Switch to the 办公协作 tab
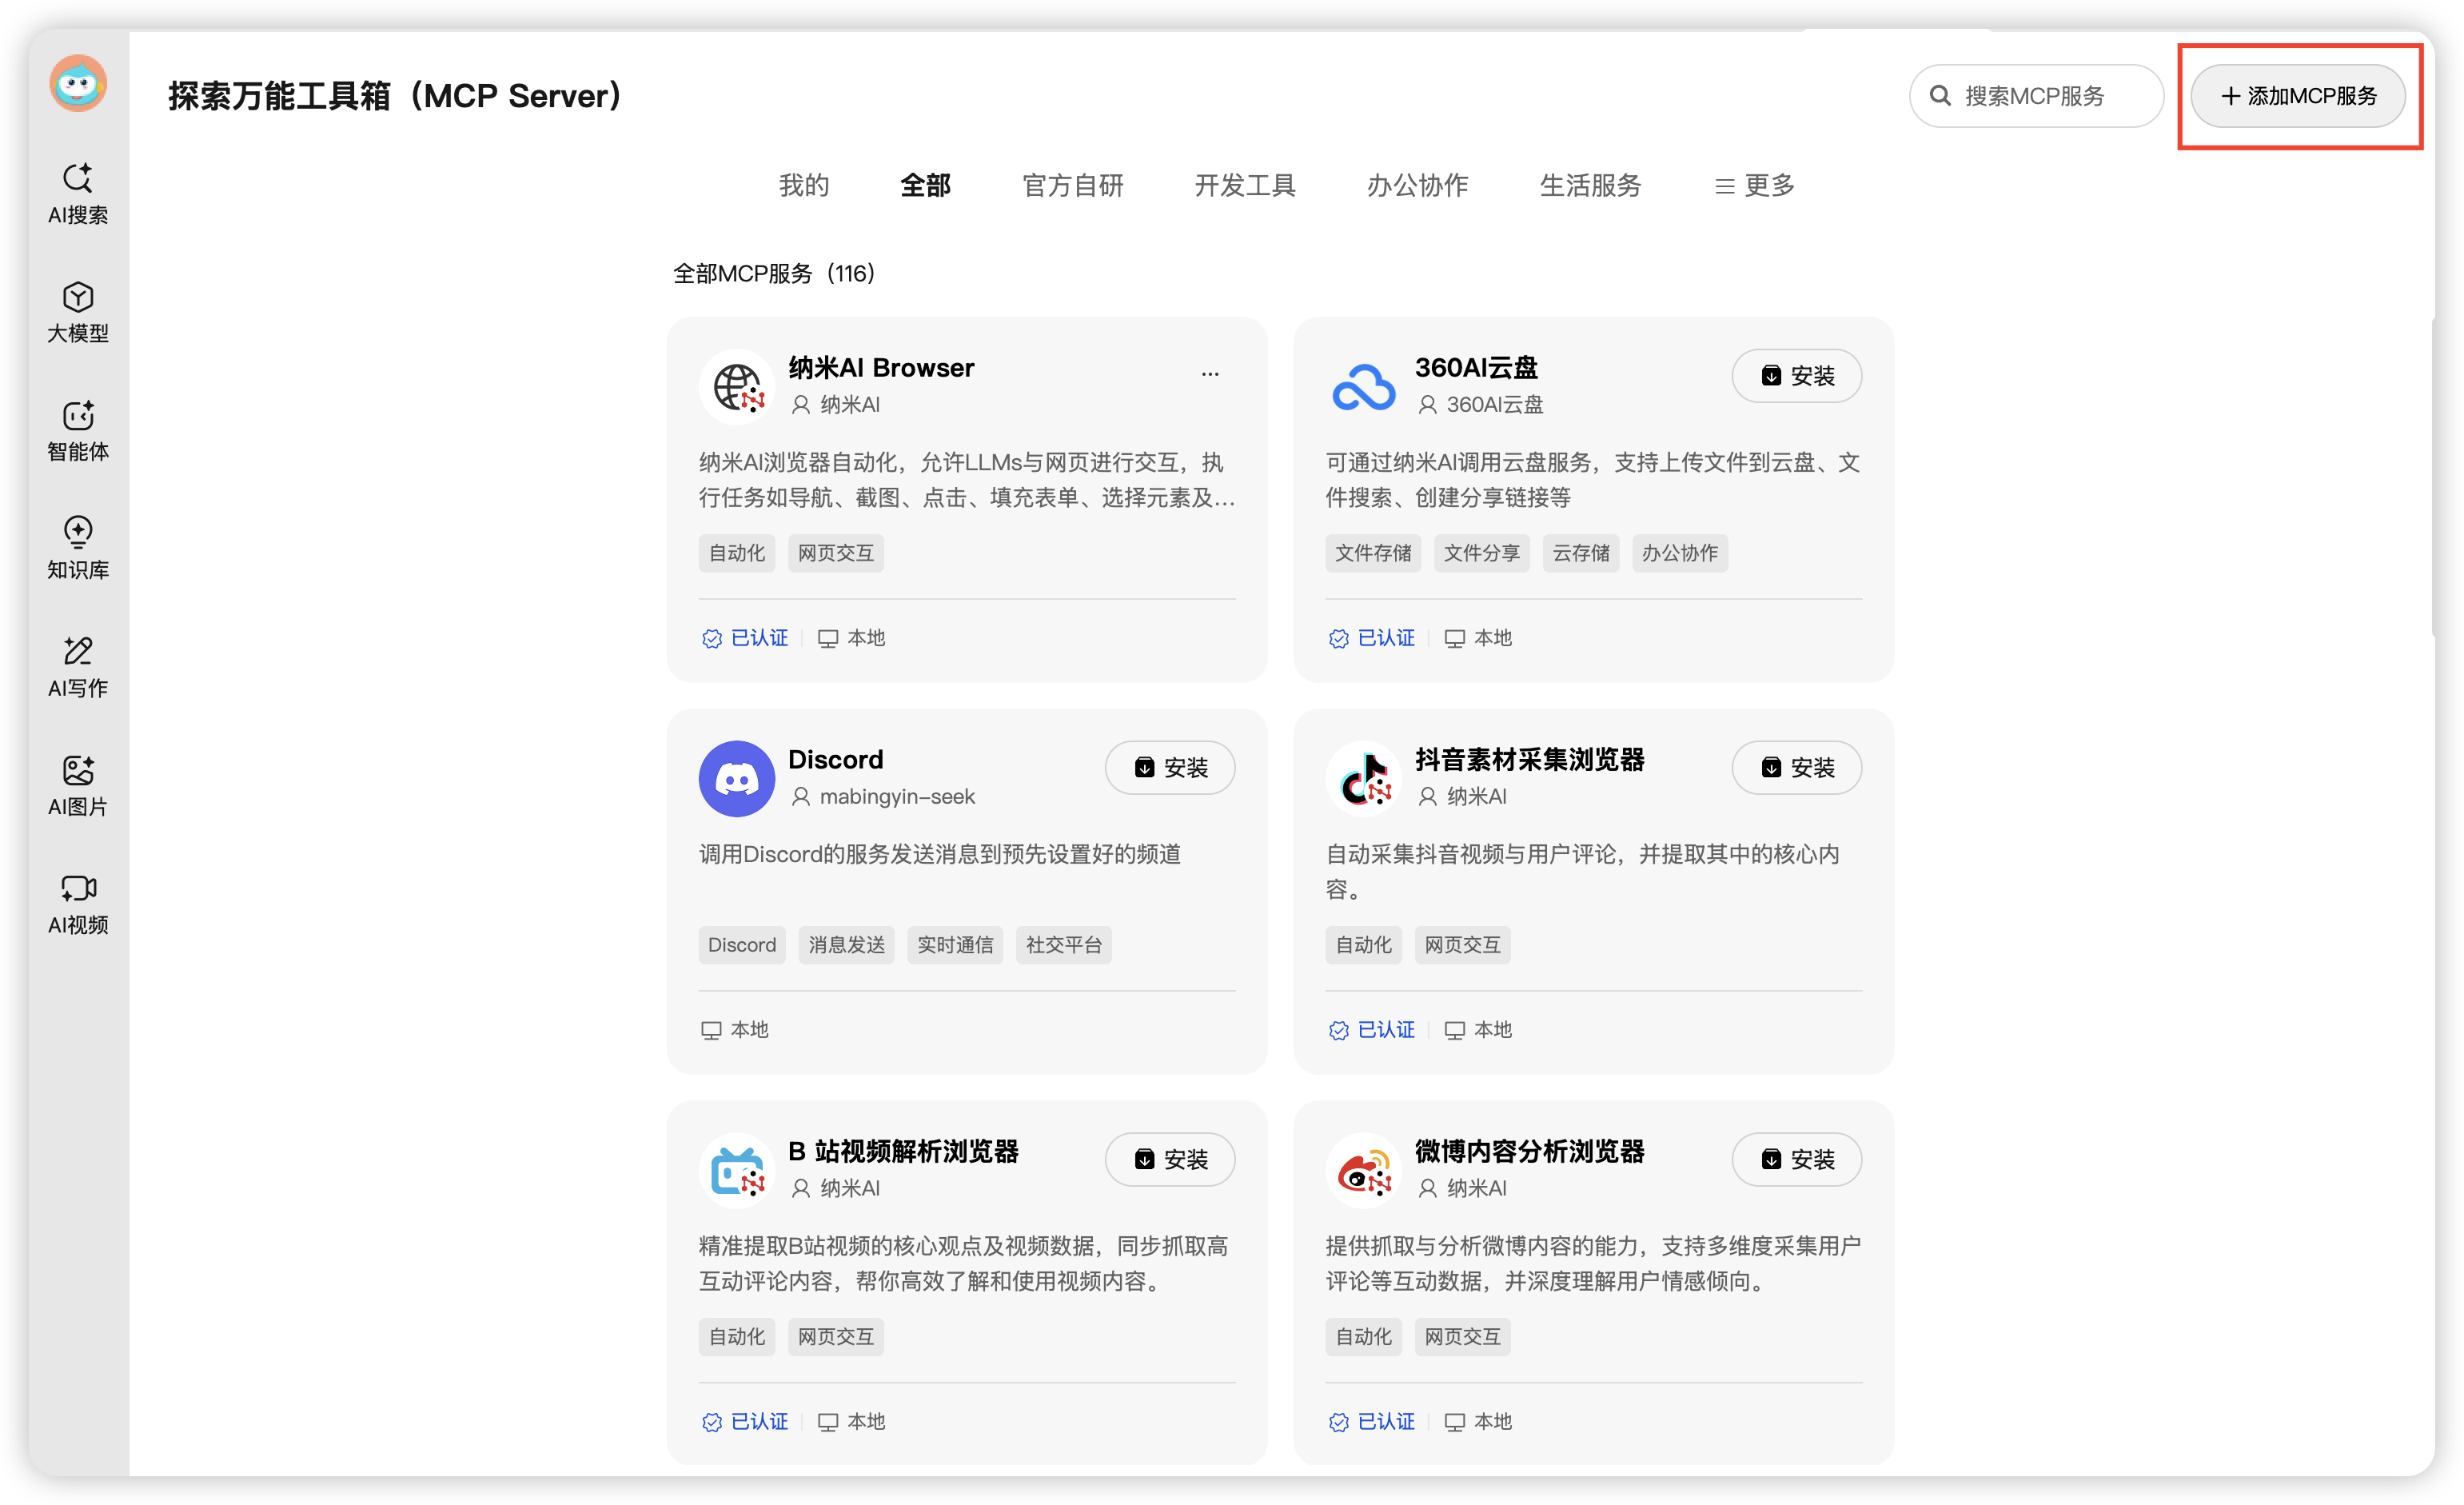 1417,186
